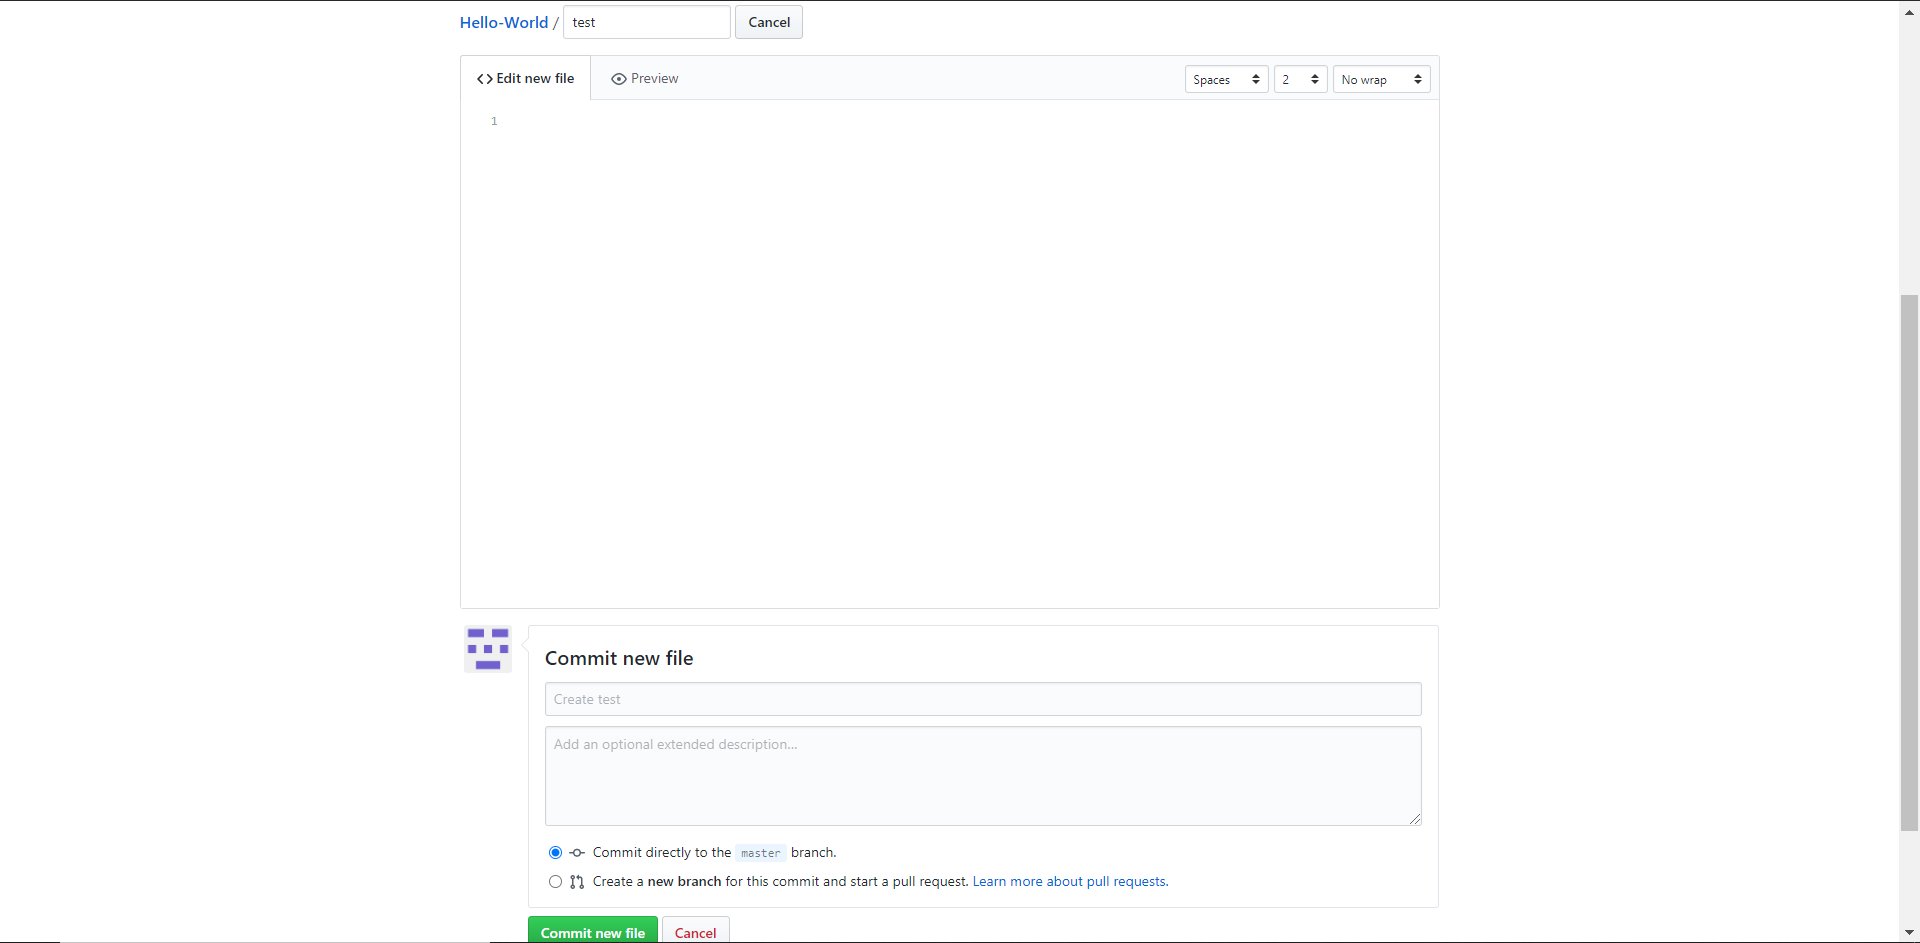Click the vertical page scrollbar thumb
Viewport: 1920px width, 943px height.
tap(1909, 560)
